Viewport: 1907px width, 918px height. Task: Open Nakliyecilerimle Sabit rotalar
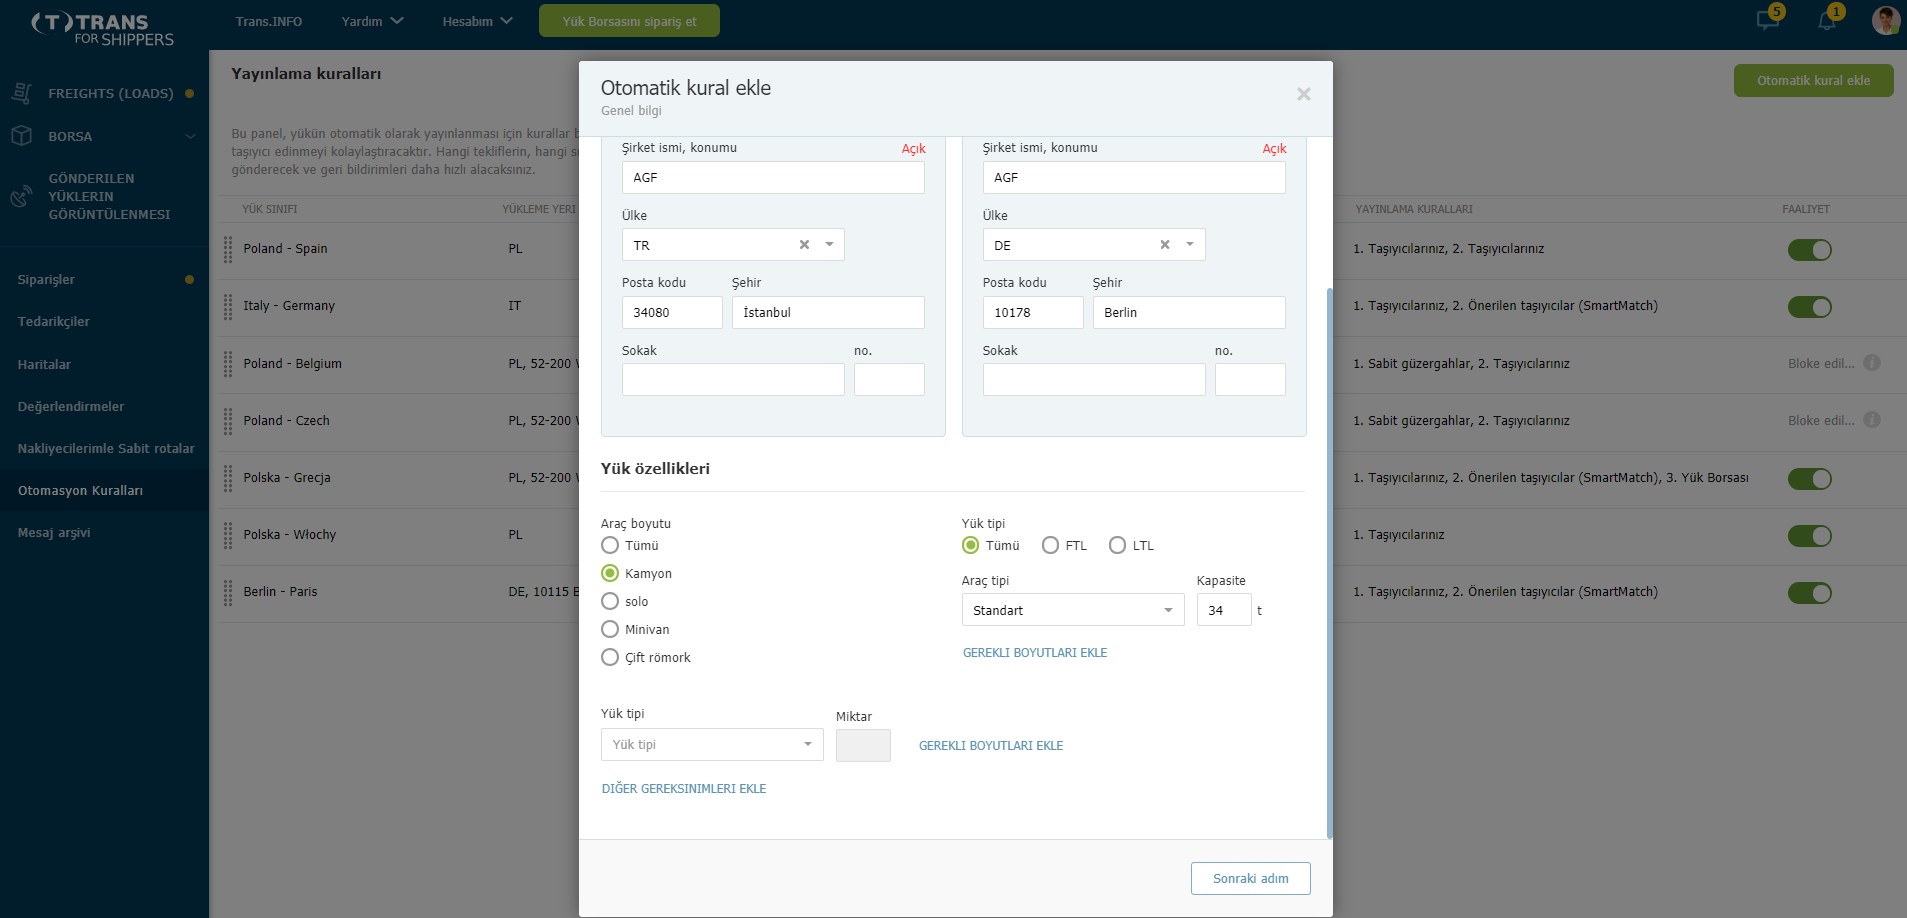(x=106, y=448)
